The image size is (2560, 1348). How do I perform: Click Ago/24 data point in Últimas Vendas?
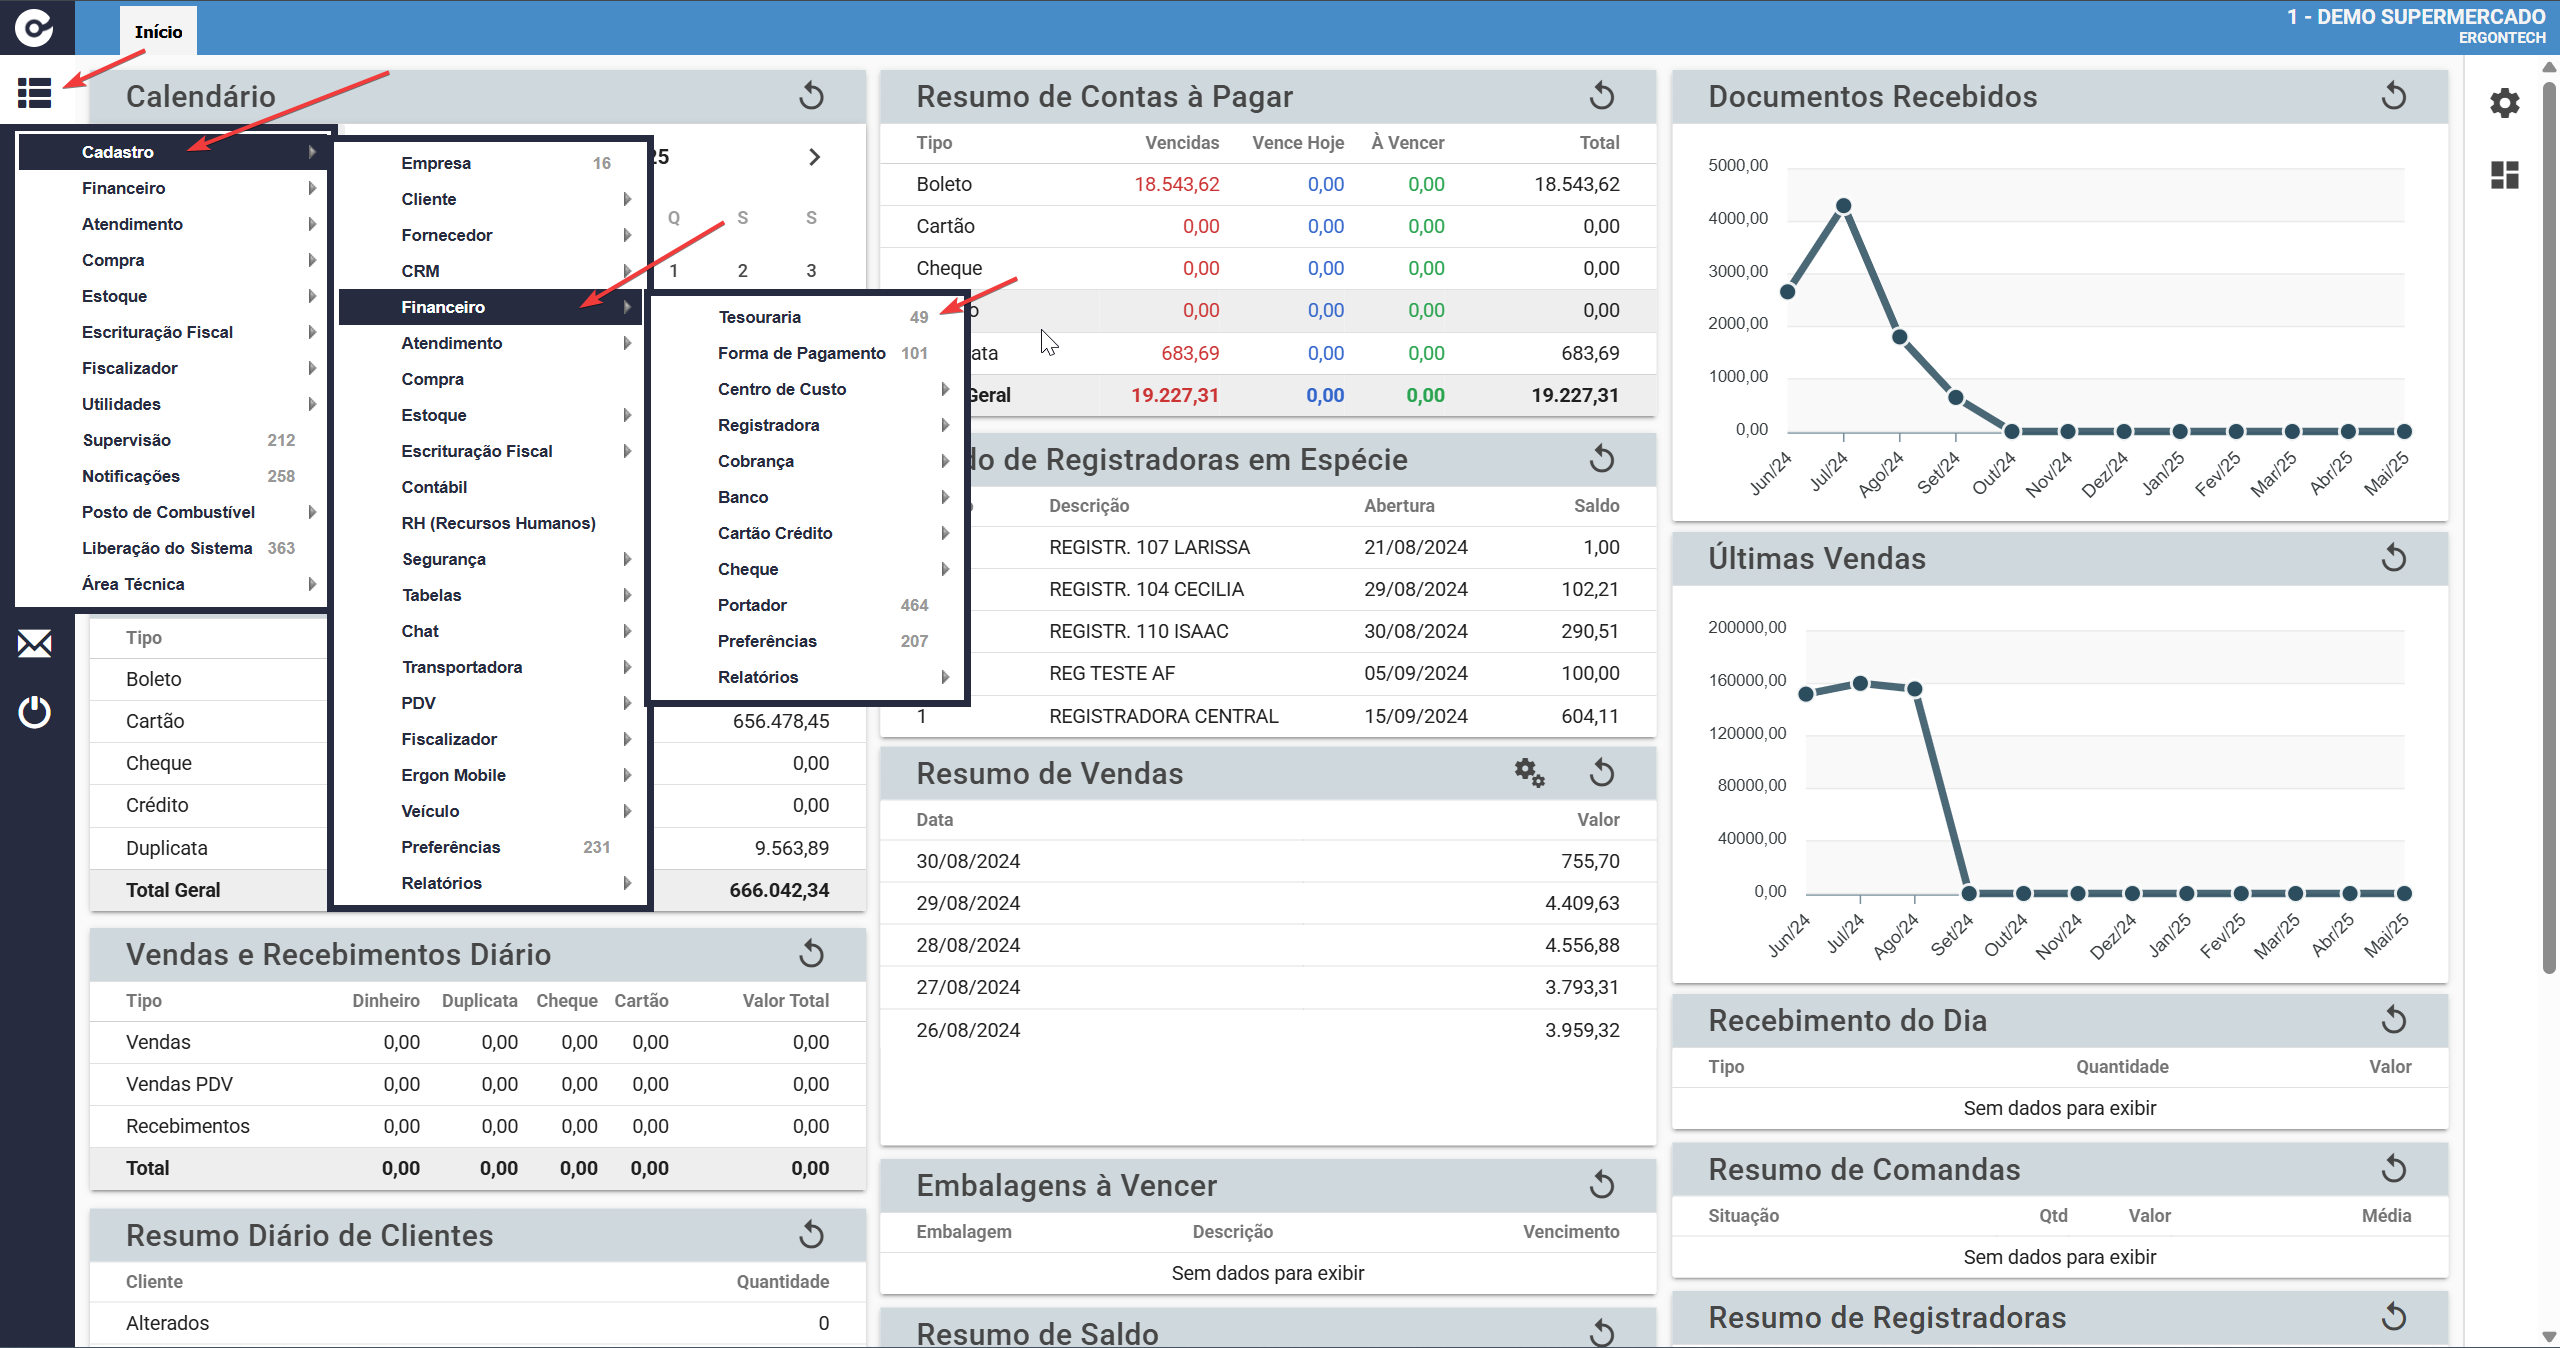tap(1914, 689)
